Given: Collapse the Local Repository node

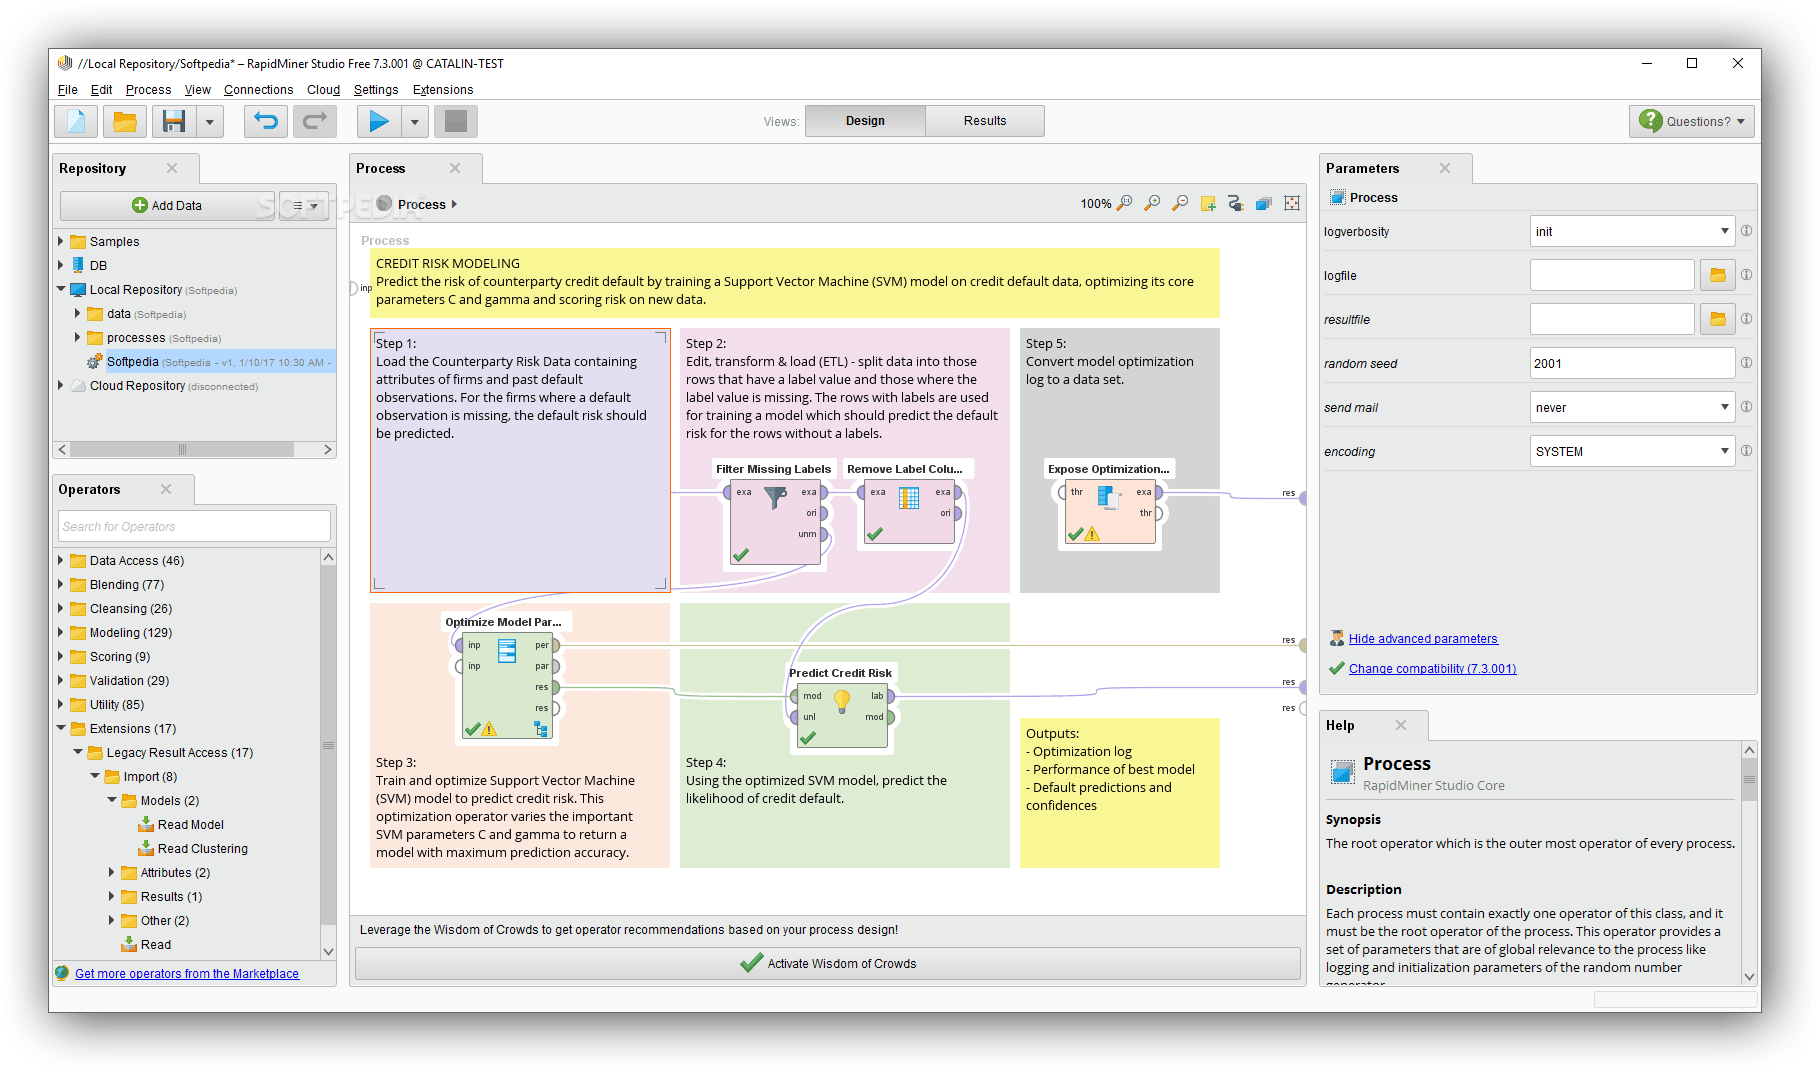Looking at the screenshot, I should [x=61, y=289].
